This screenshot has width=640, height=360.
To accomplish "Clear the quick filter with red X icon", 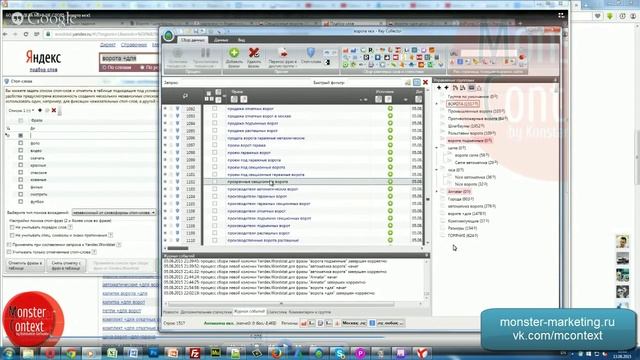I will pos(425,82).
